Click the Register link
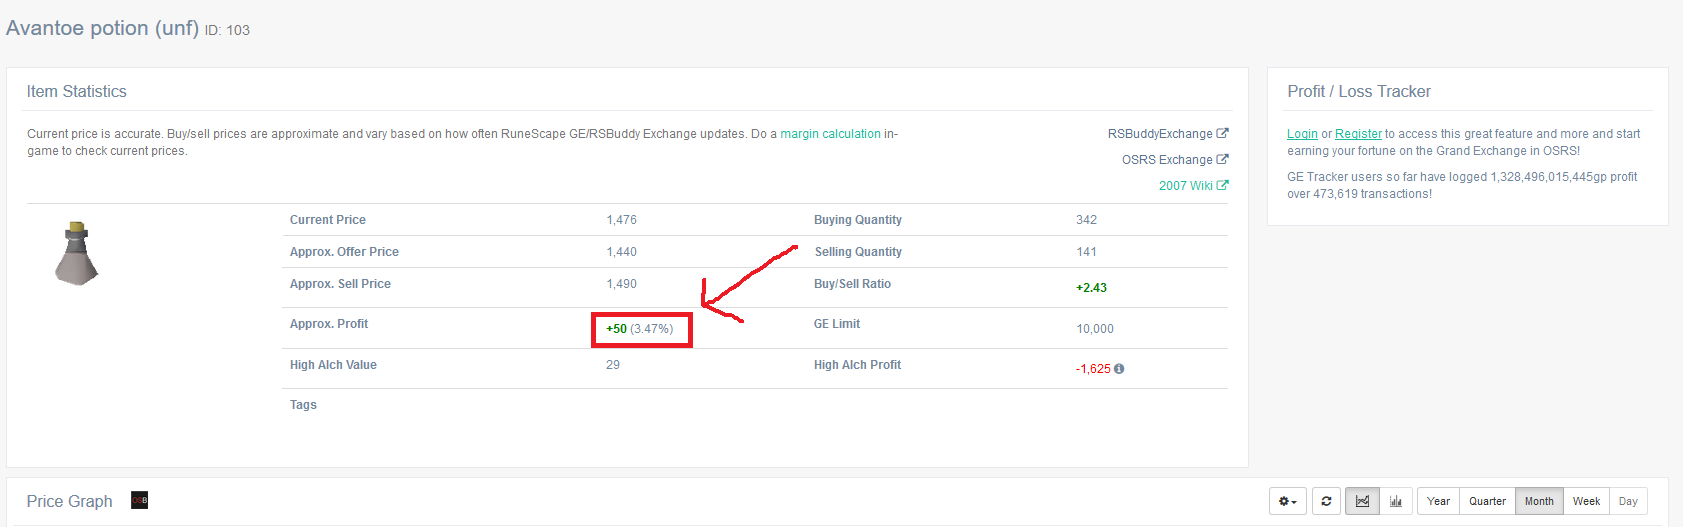The height and width of the screenshot is (529, 1683). [x=1358, y=134]
